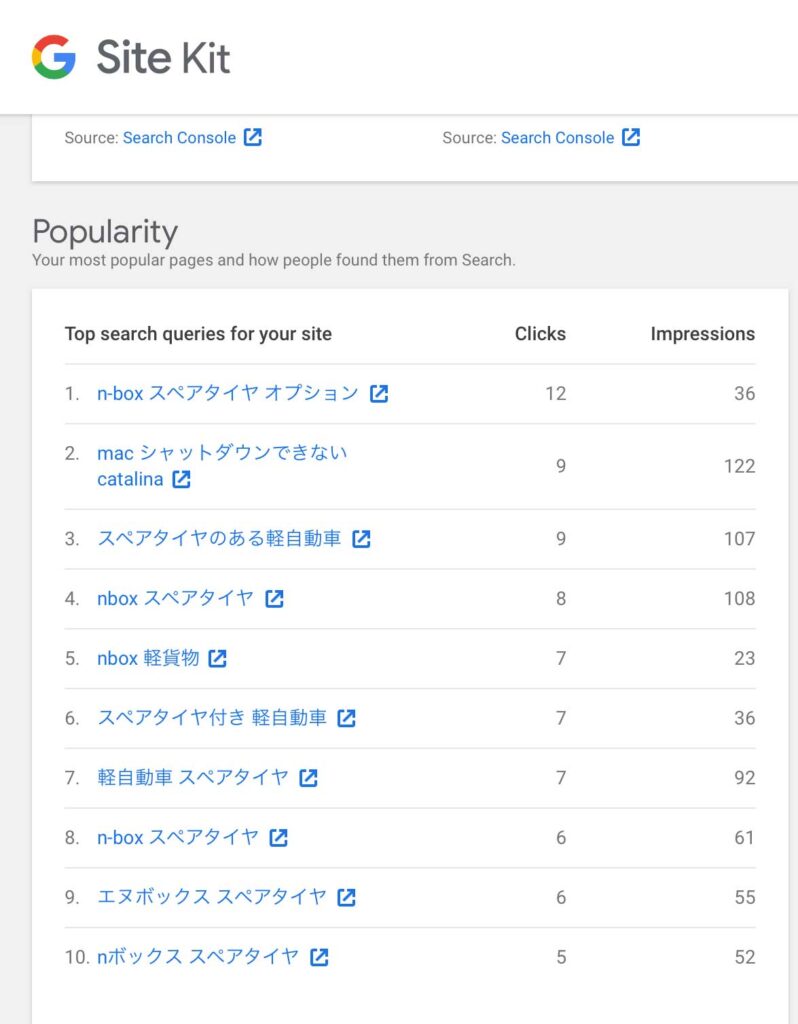Click the 'Clicks' column header
The image size is (798, 1024).
540,334
